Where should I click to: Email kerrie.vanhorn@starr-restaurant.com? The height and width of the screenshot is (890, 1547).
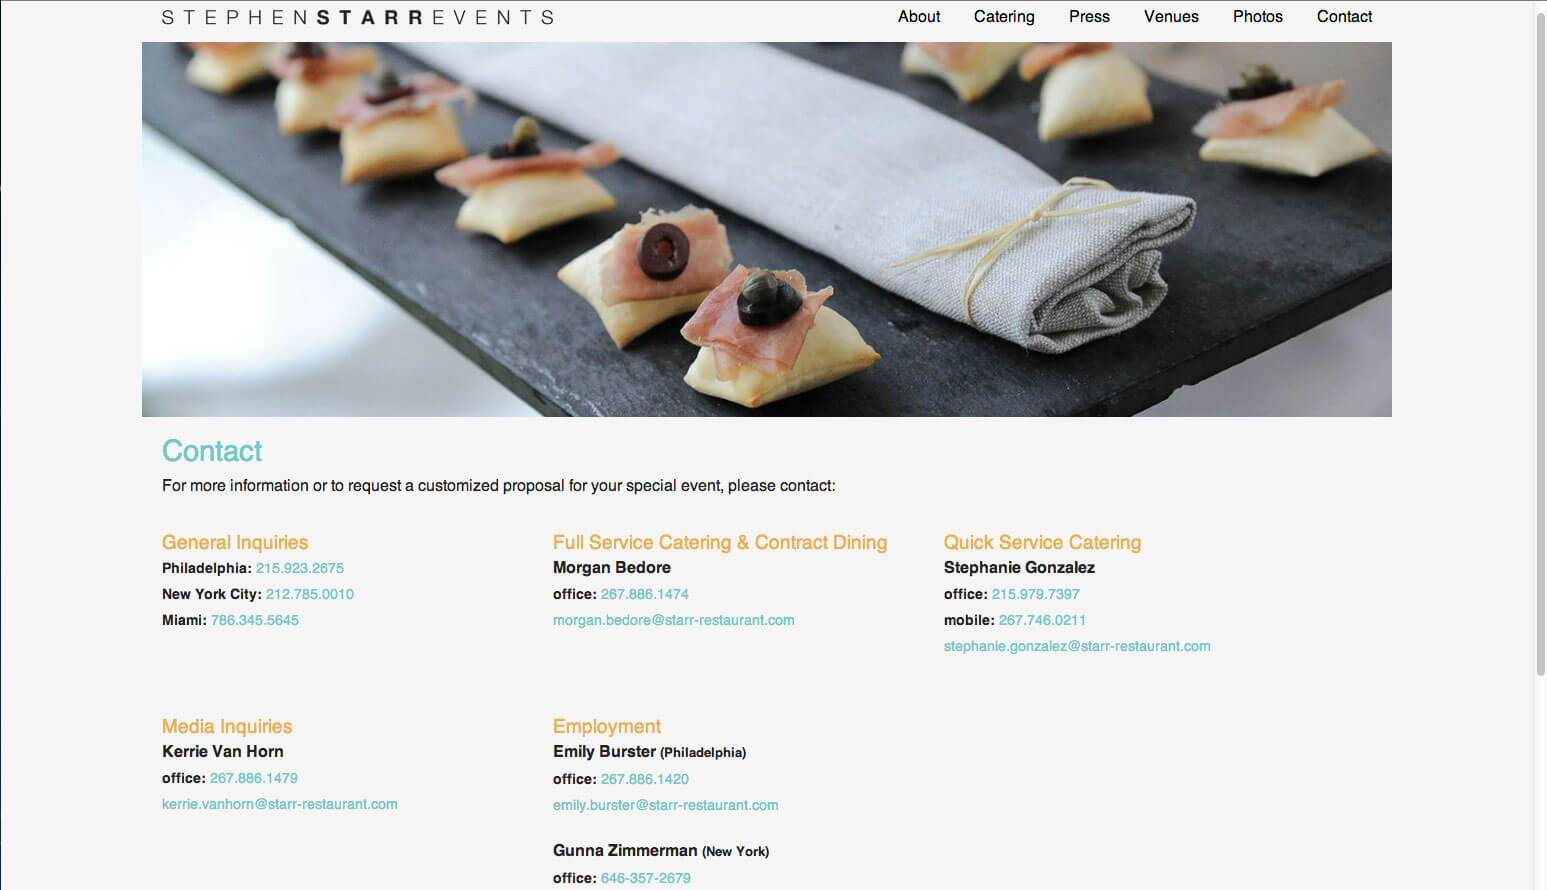pos(280,804)
